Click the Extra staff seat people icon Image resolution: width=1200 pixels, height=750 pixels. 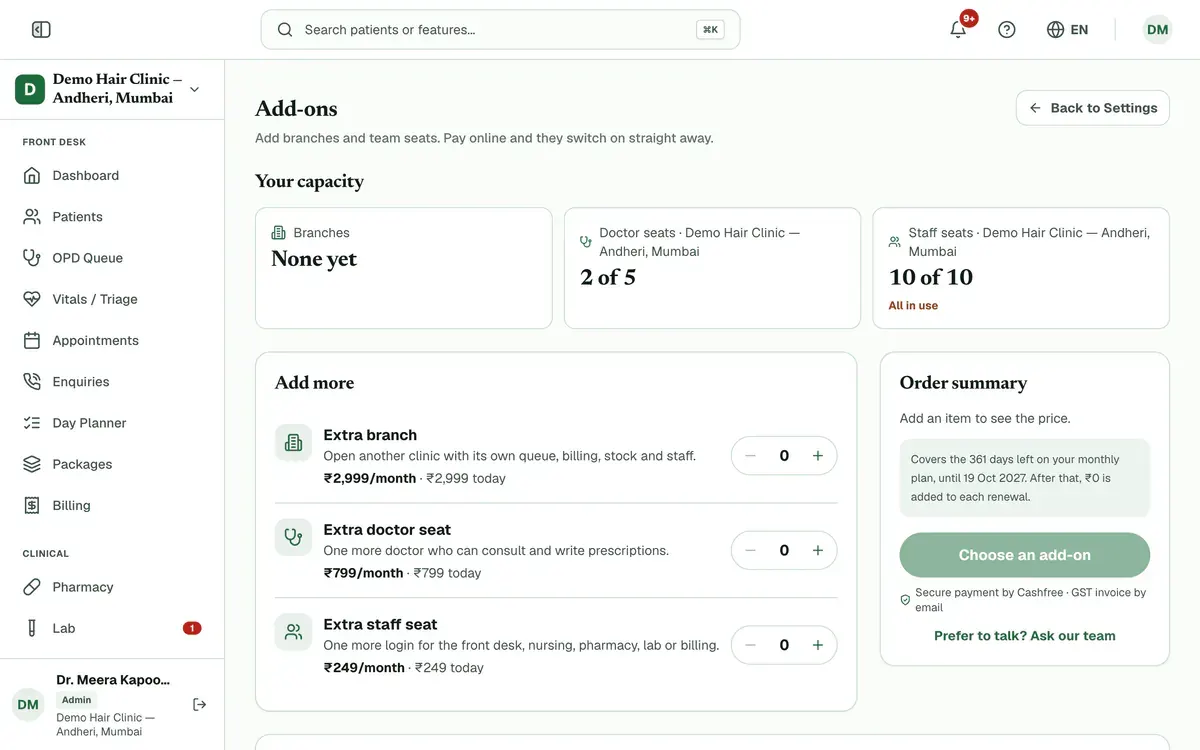[x=293, y=632]
